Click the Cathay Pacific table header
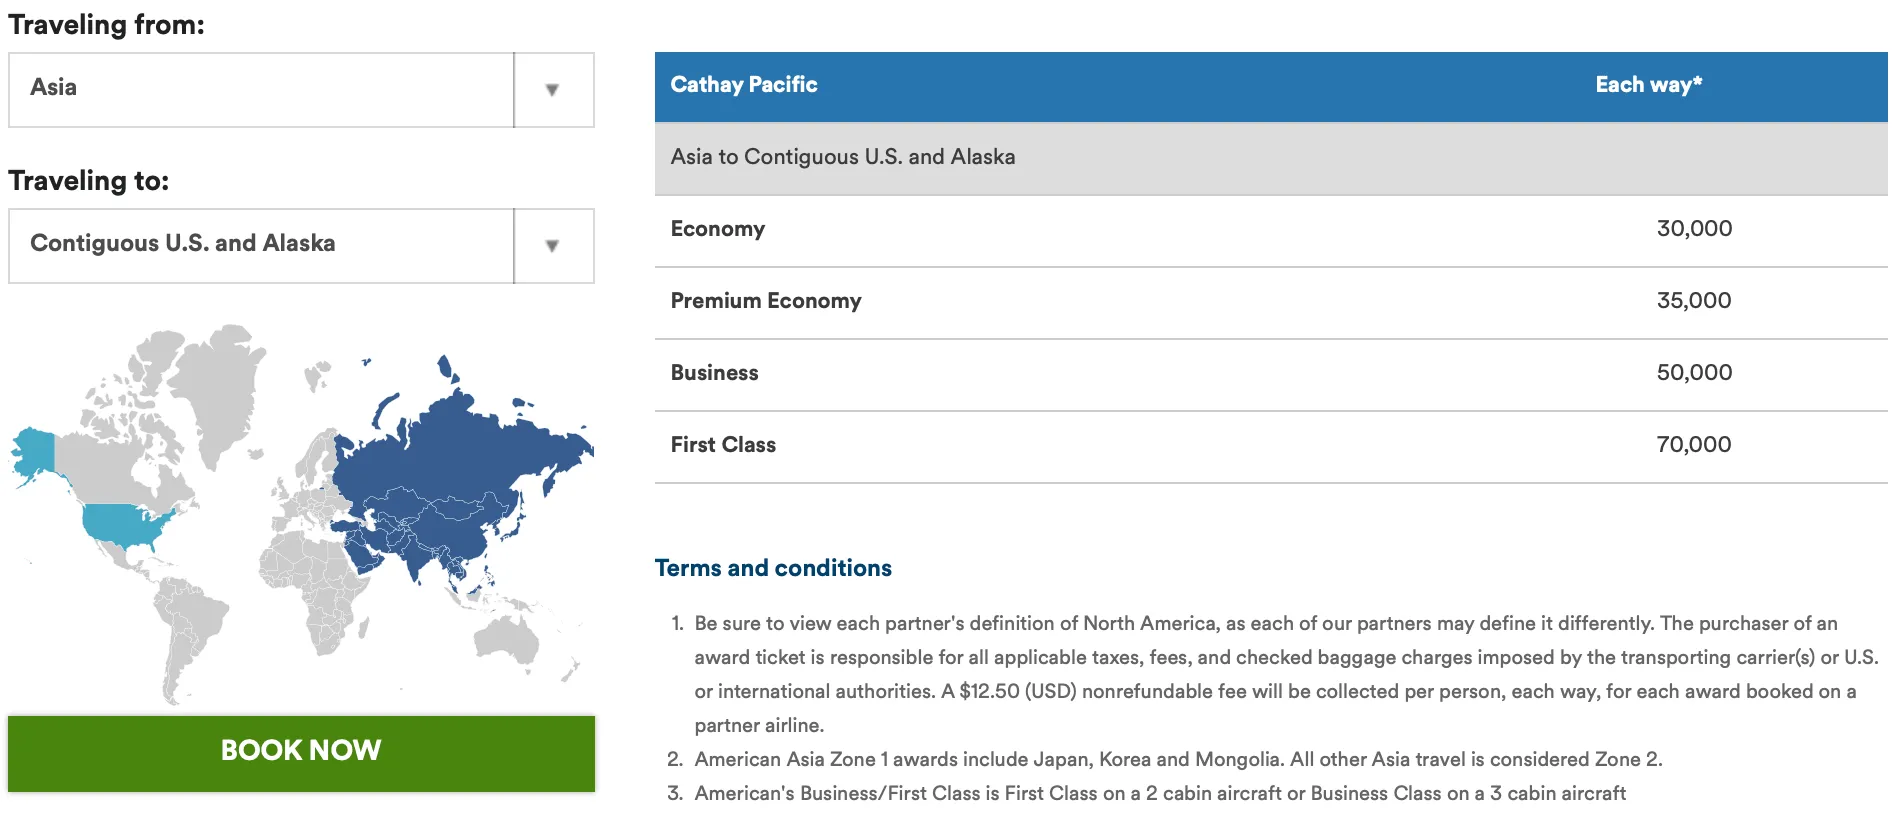This screenshot has height=816, width=1900. click(744, 85)
